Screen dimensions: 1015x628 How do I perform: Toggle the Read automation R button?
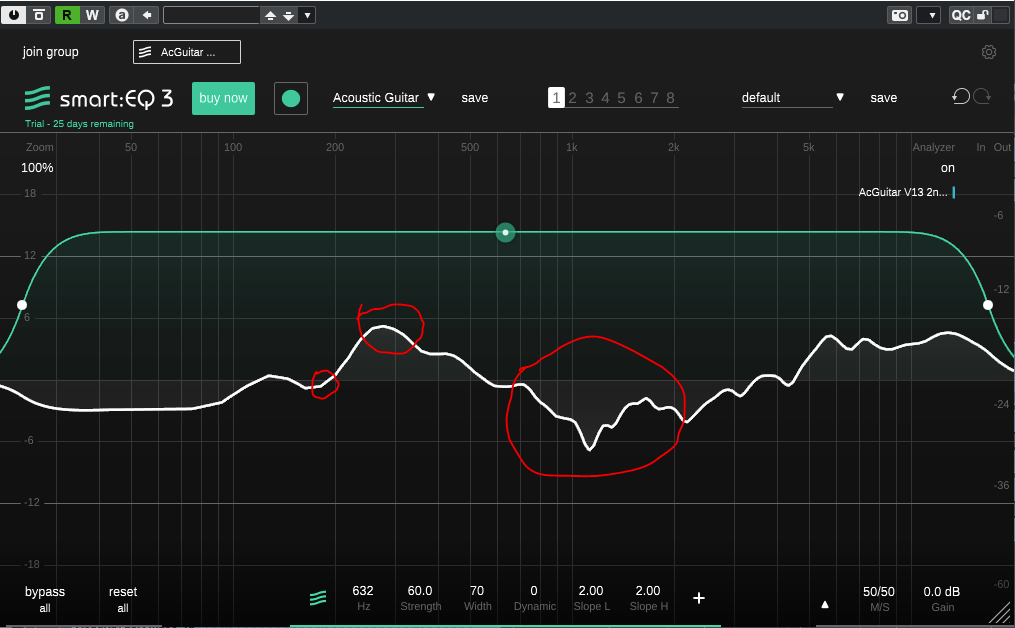(x=67, y=14)
